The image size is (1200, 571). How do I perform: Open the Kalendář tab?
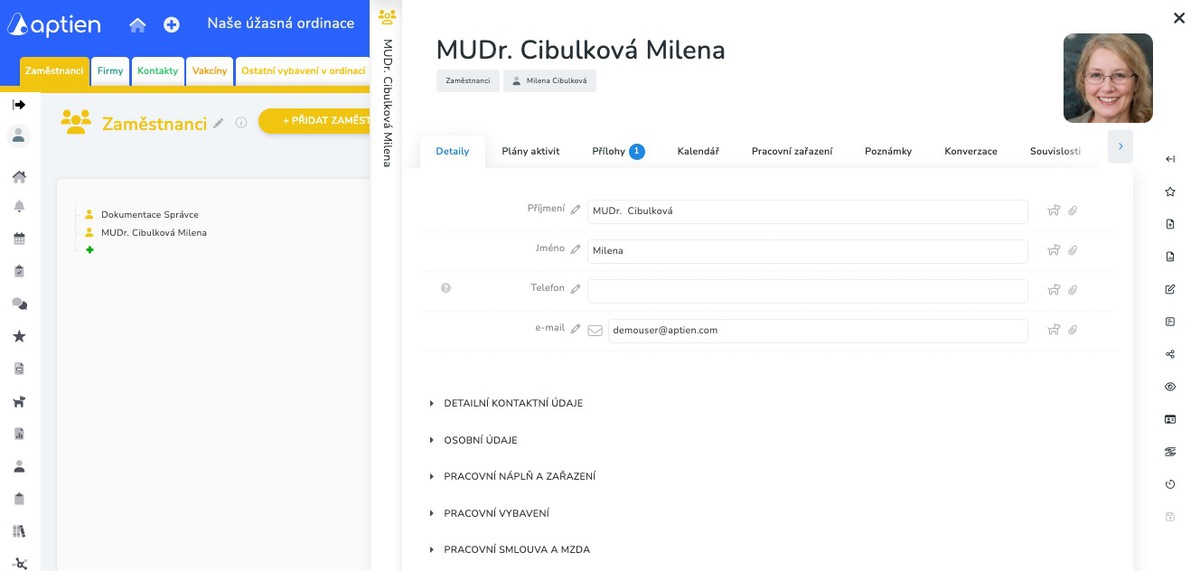[698, 151]
